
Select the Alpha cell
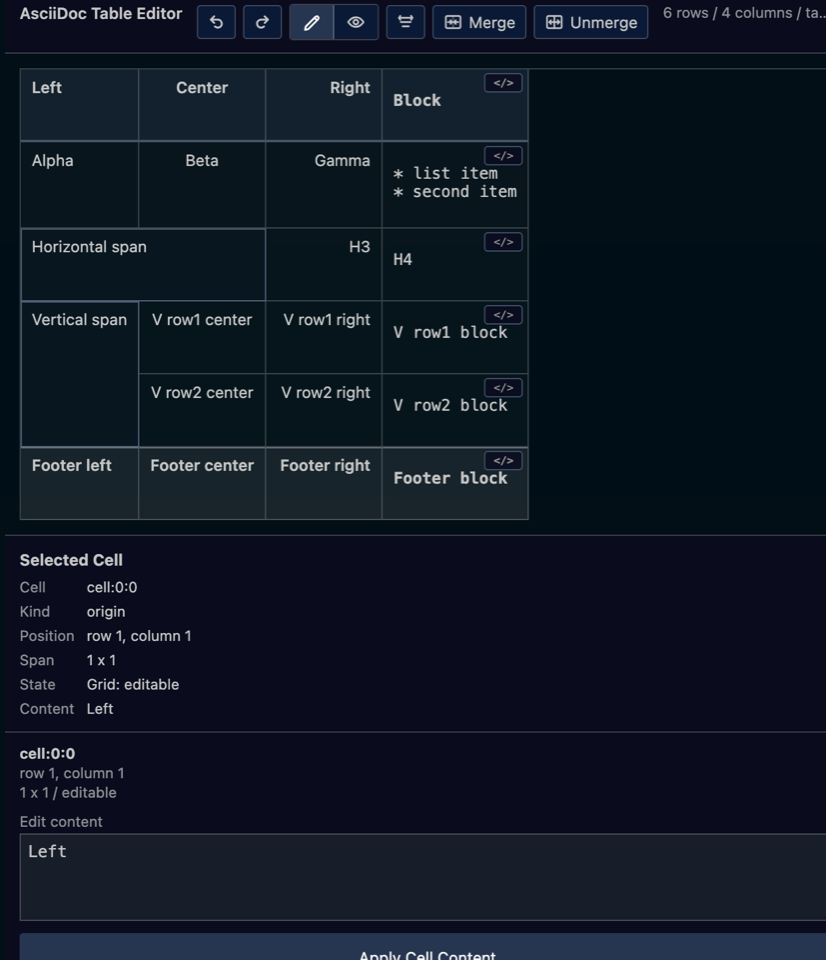[x=80, y=185]
